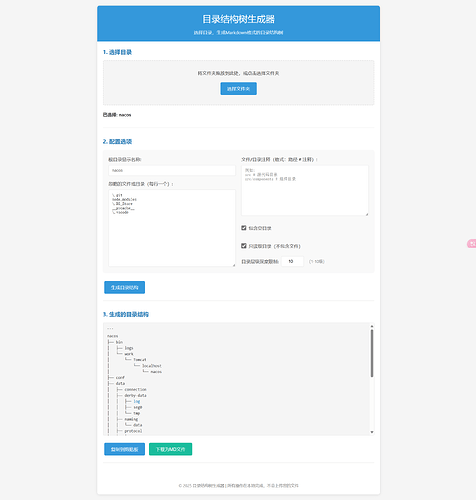Click the blue 选择文件夹 button

tap(238, 89)
